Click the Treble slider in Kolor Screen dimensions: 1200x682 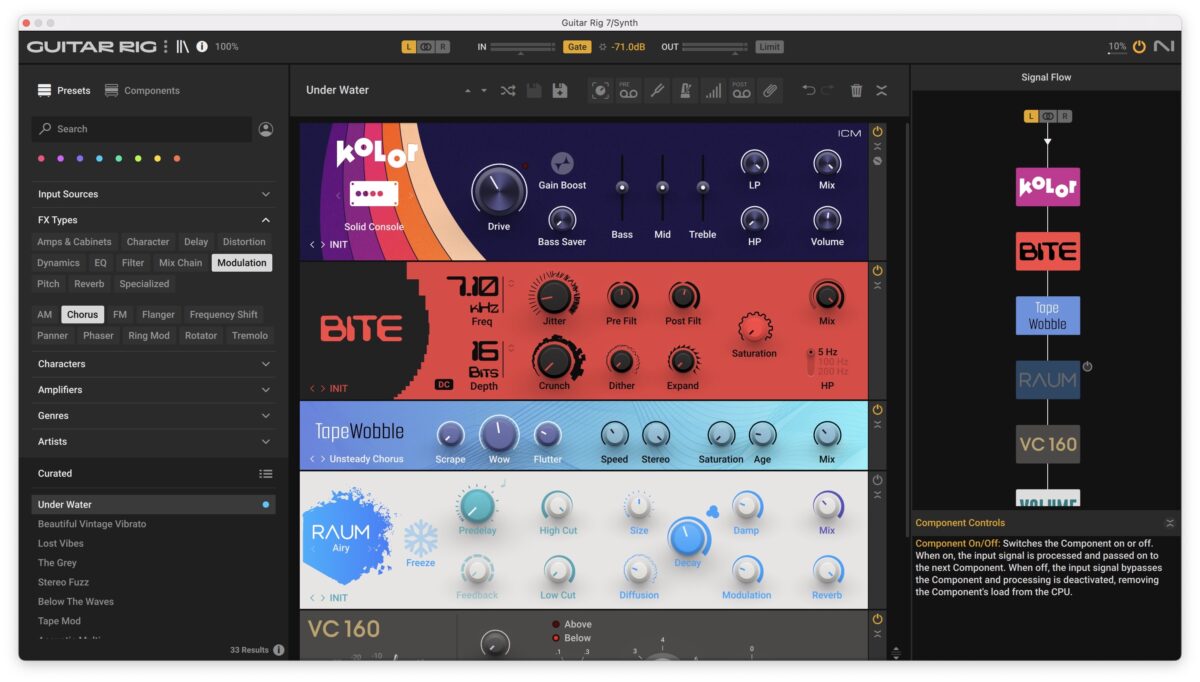tap(702, 187)
